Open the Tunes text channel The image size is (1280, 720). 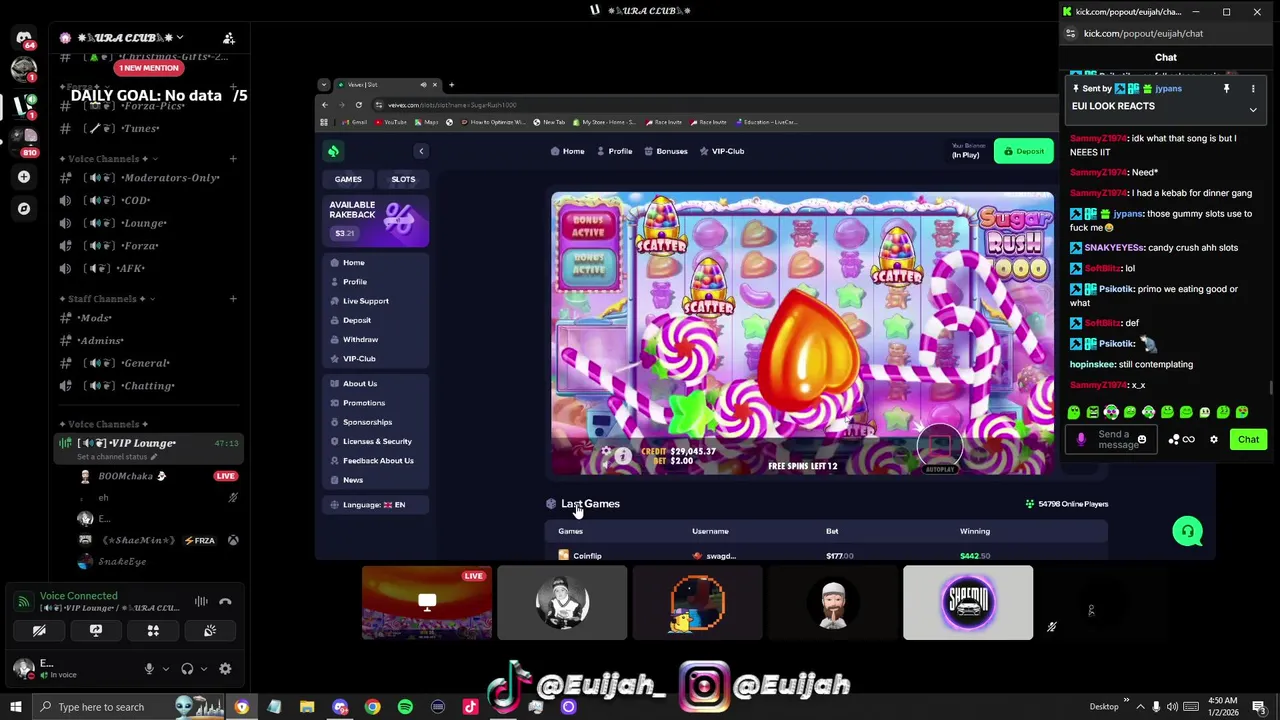click(x=150, y=128)
